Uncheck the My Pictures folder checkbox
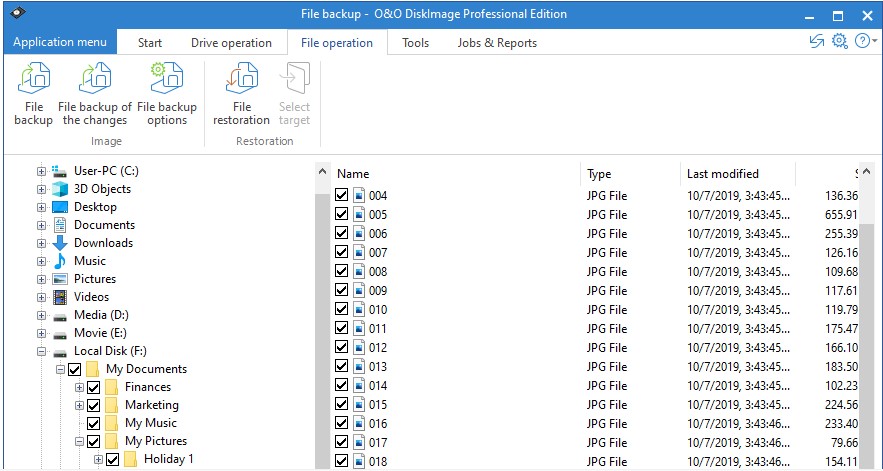 (x=93, y=442)
